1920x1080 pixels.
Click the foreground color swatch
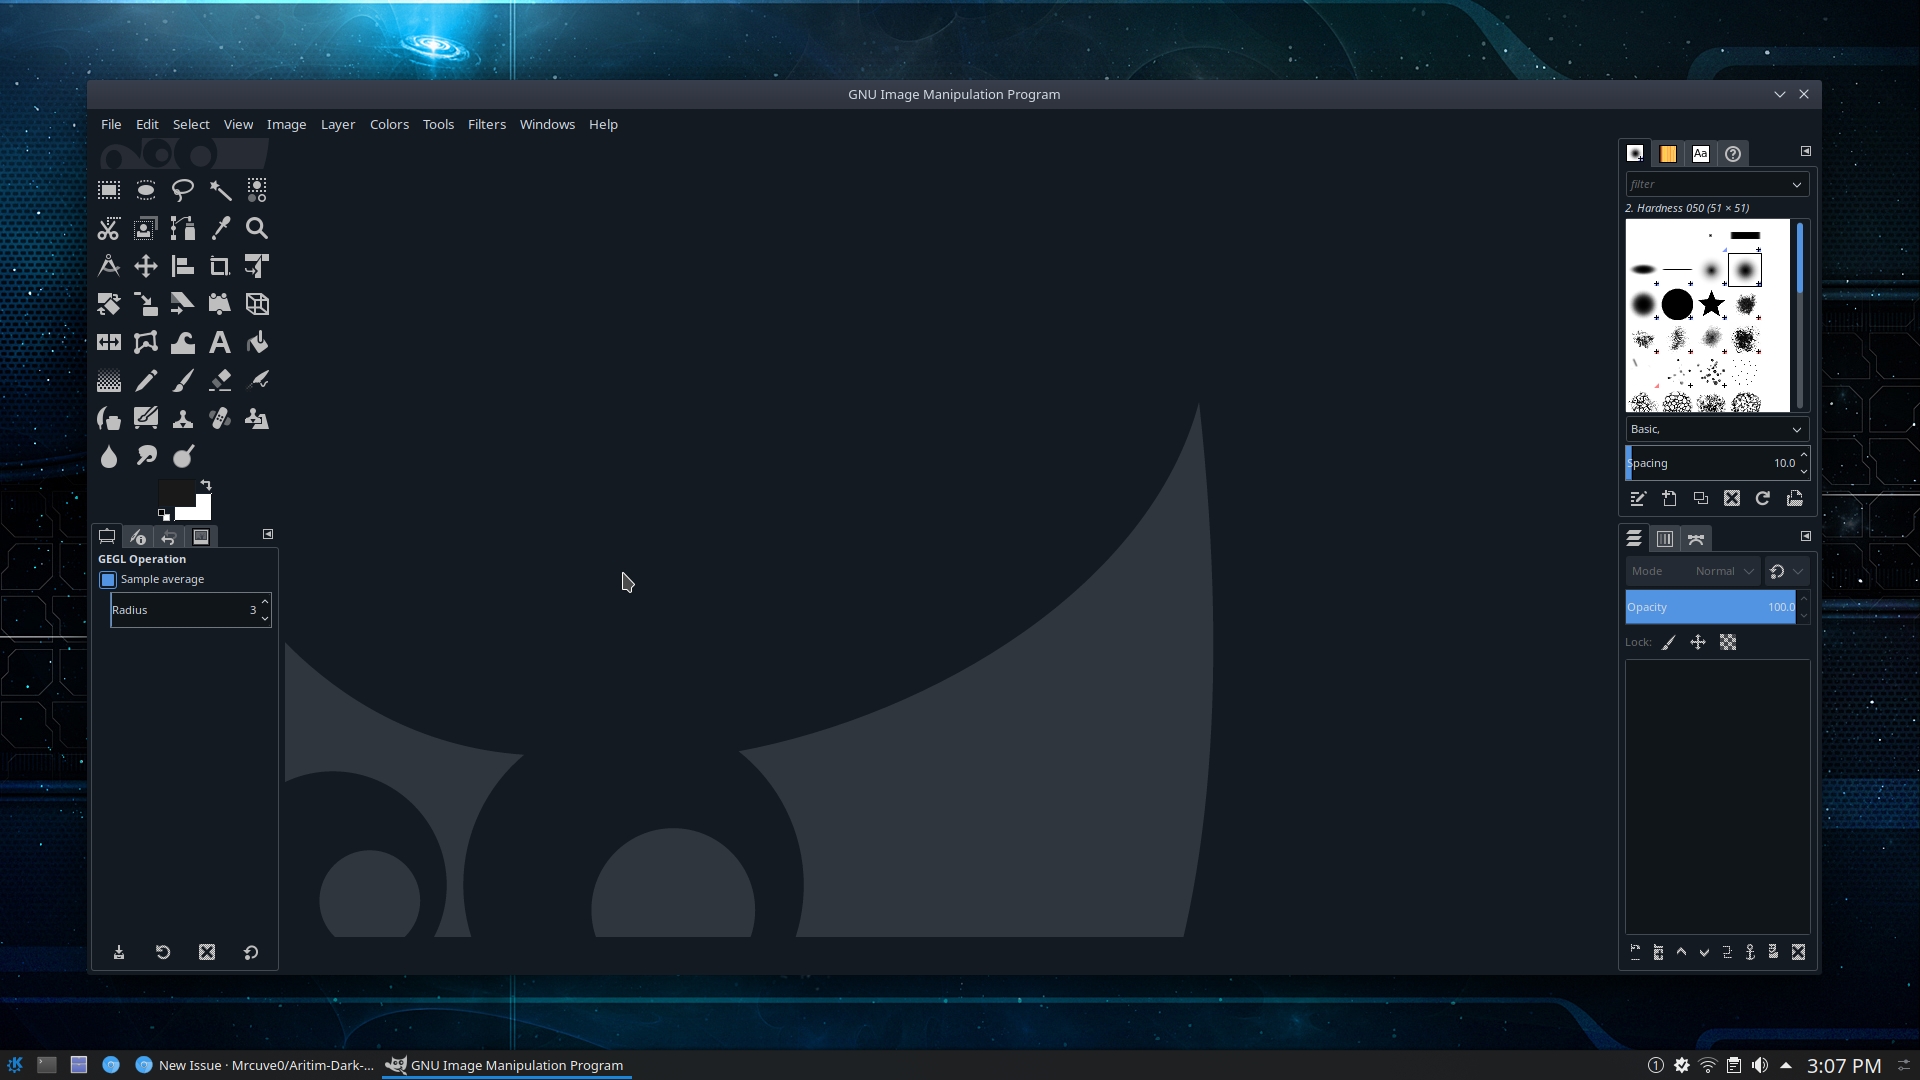point(176,493)
